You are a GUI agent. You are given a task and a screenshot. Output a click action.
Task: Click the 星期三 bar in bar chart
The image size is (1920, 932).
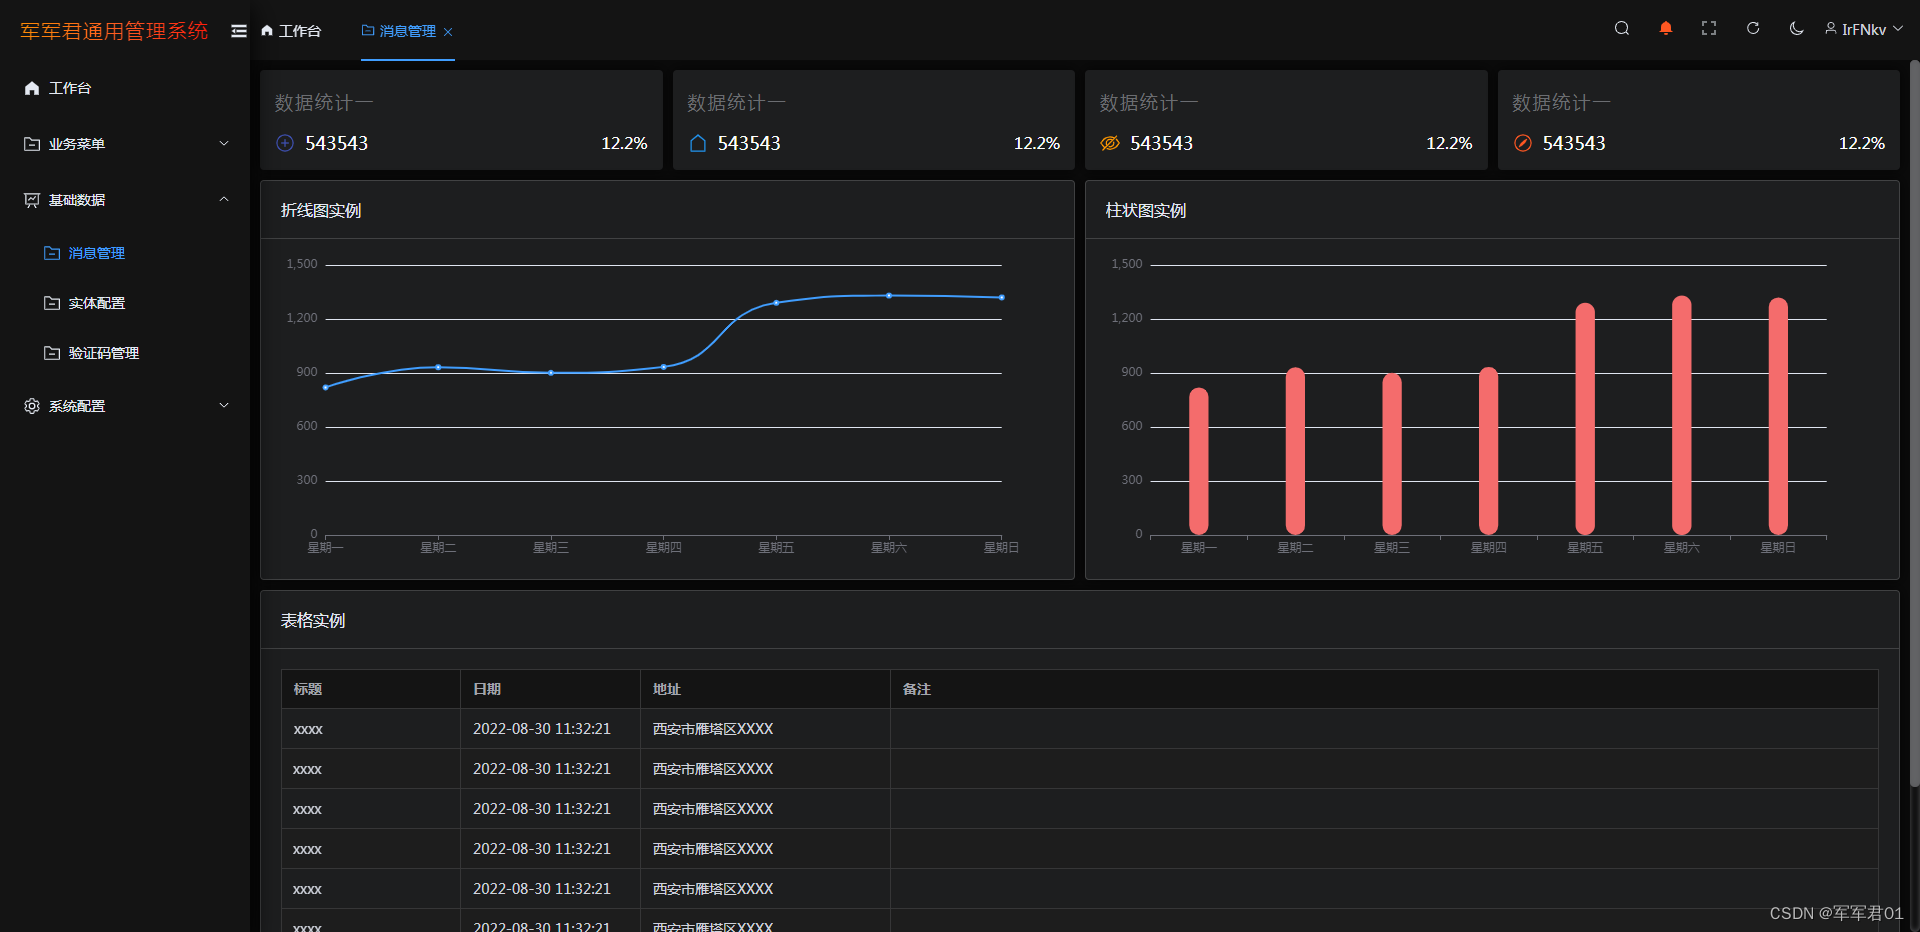(1392, 454)
